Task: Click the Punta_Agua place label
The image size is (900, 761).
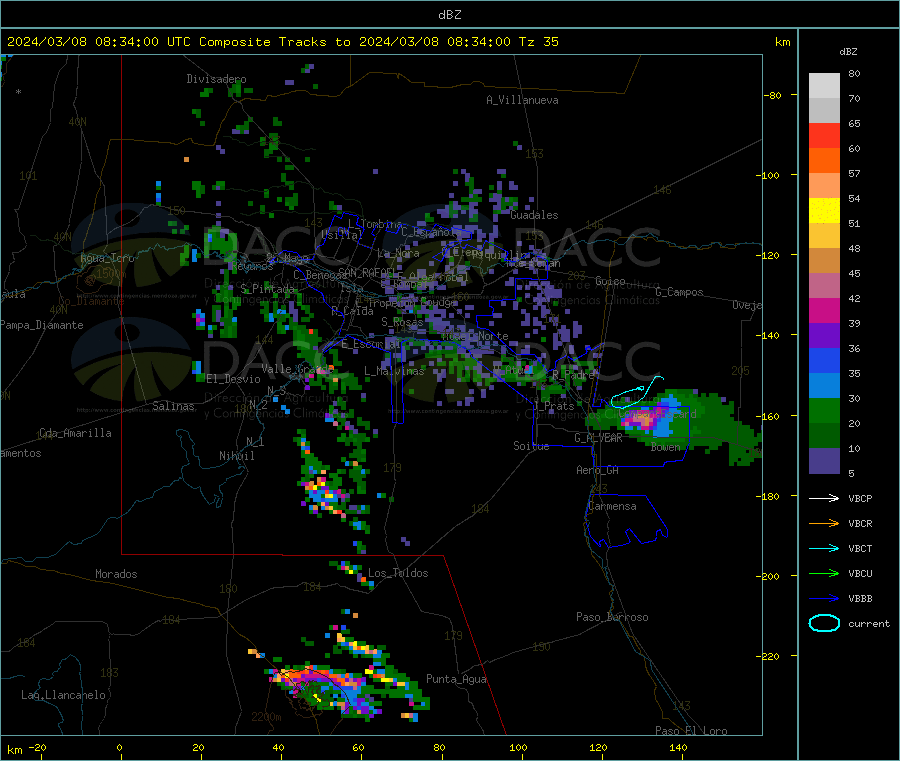Action: (456, 679)
